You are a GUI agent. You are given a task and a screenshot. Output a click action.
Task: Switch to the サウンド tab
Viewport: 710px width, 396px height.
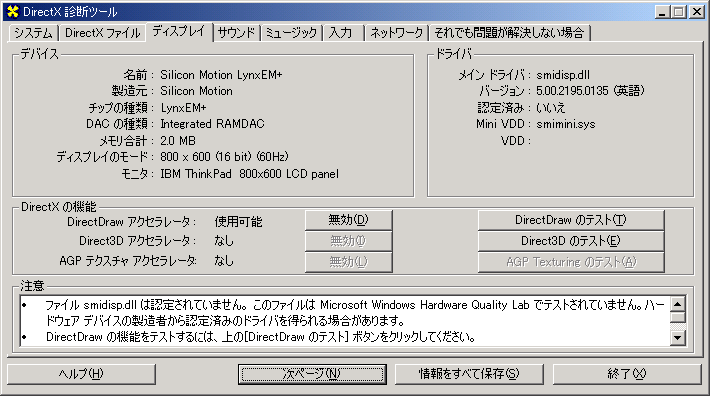pyautogui.click(x=236, y=33)
